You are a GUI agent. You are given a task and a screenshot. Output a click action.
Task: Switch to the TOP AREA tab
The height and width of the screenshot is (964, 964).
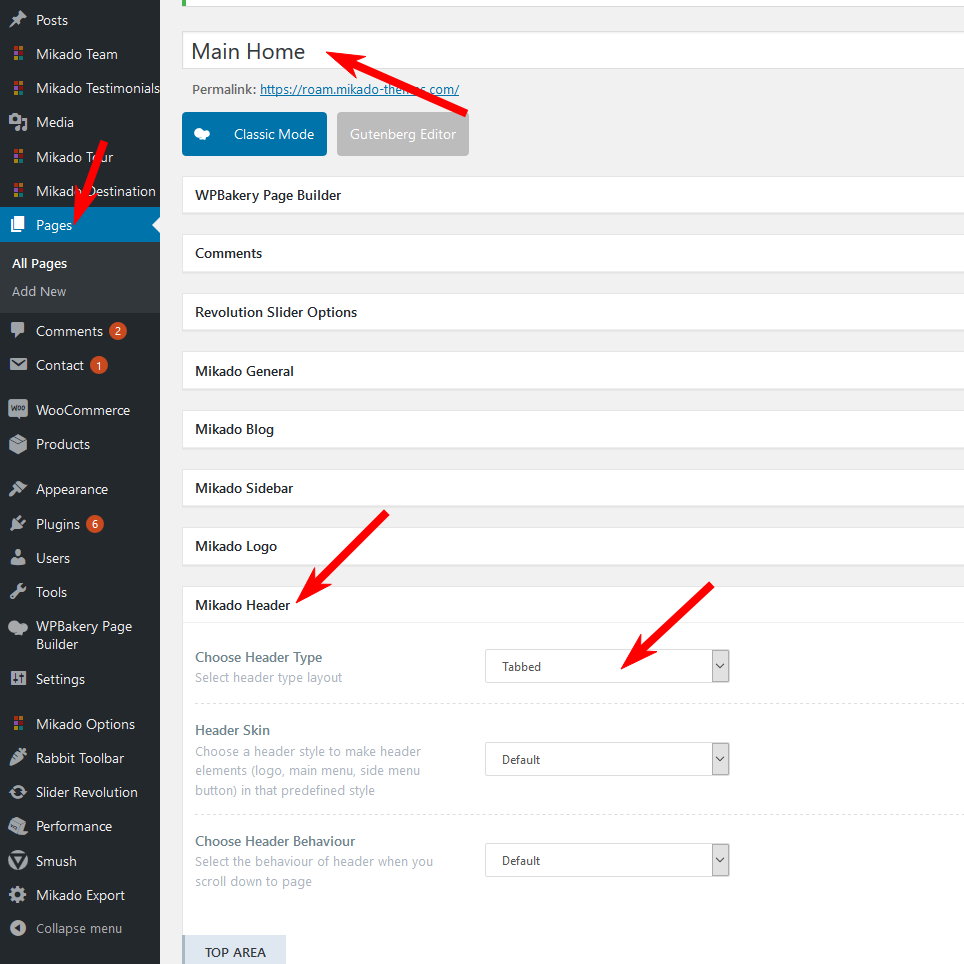pos(235,950)
